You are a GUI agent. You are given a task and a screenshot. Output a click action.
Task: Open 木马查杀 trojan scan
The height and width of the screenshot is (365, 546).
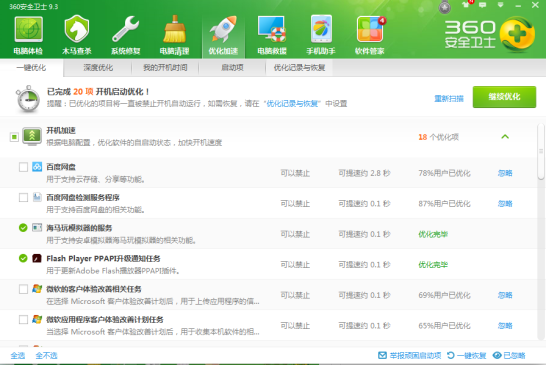(77, 35)
